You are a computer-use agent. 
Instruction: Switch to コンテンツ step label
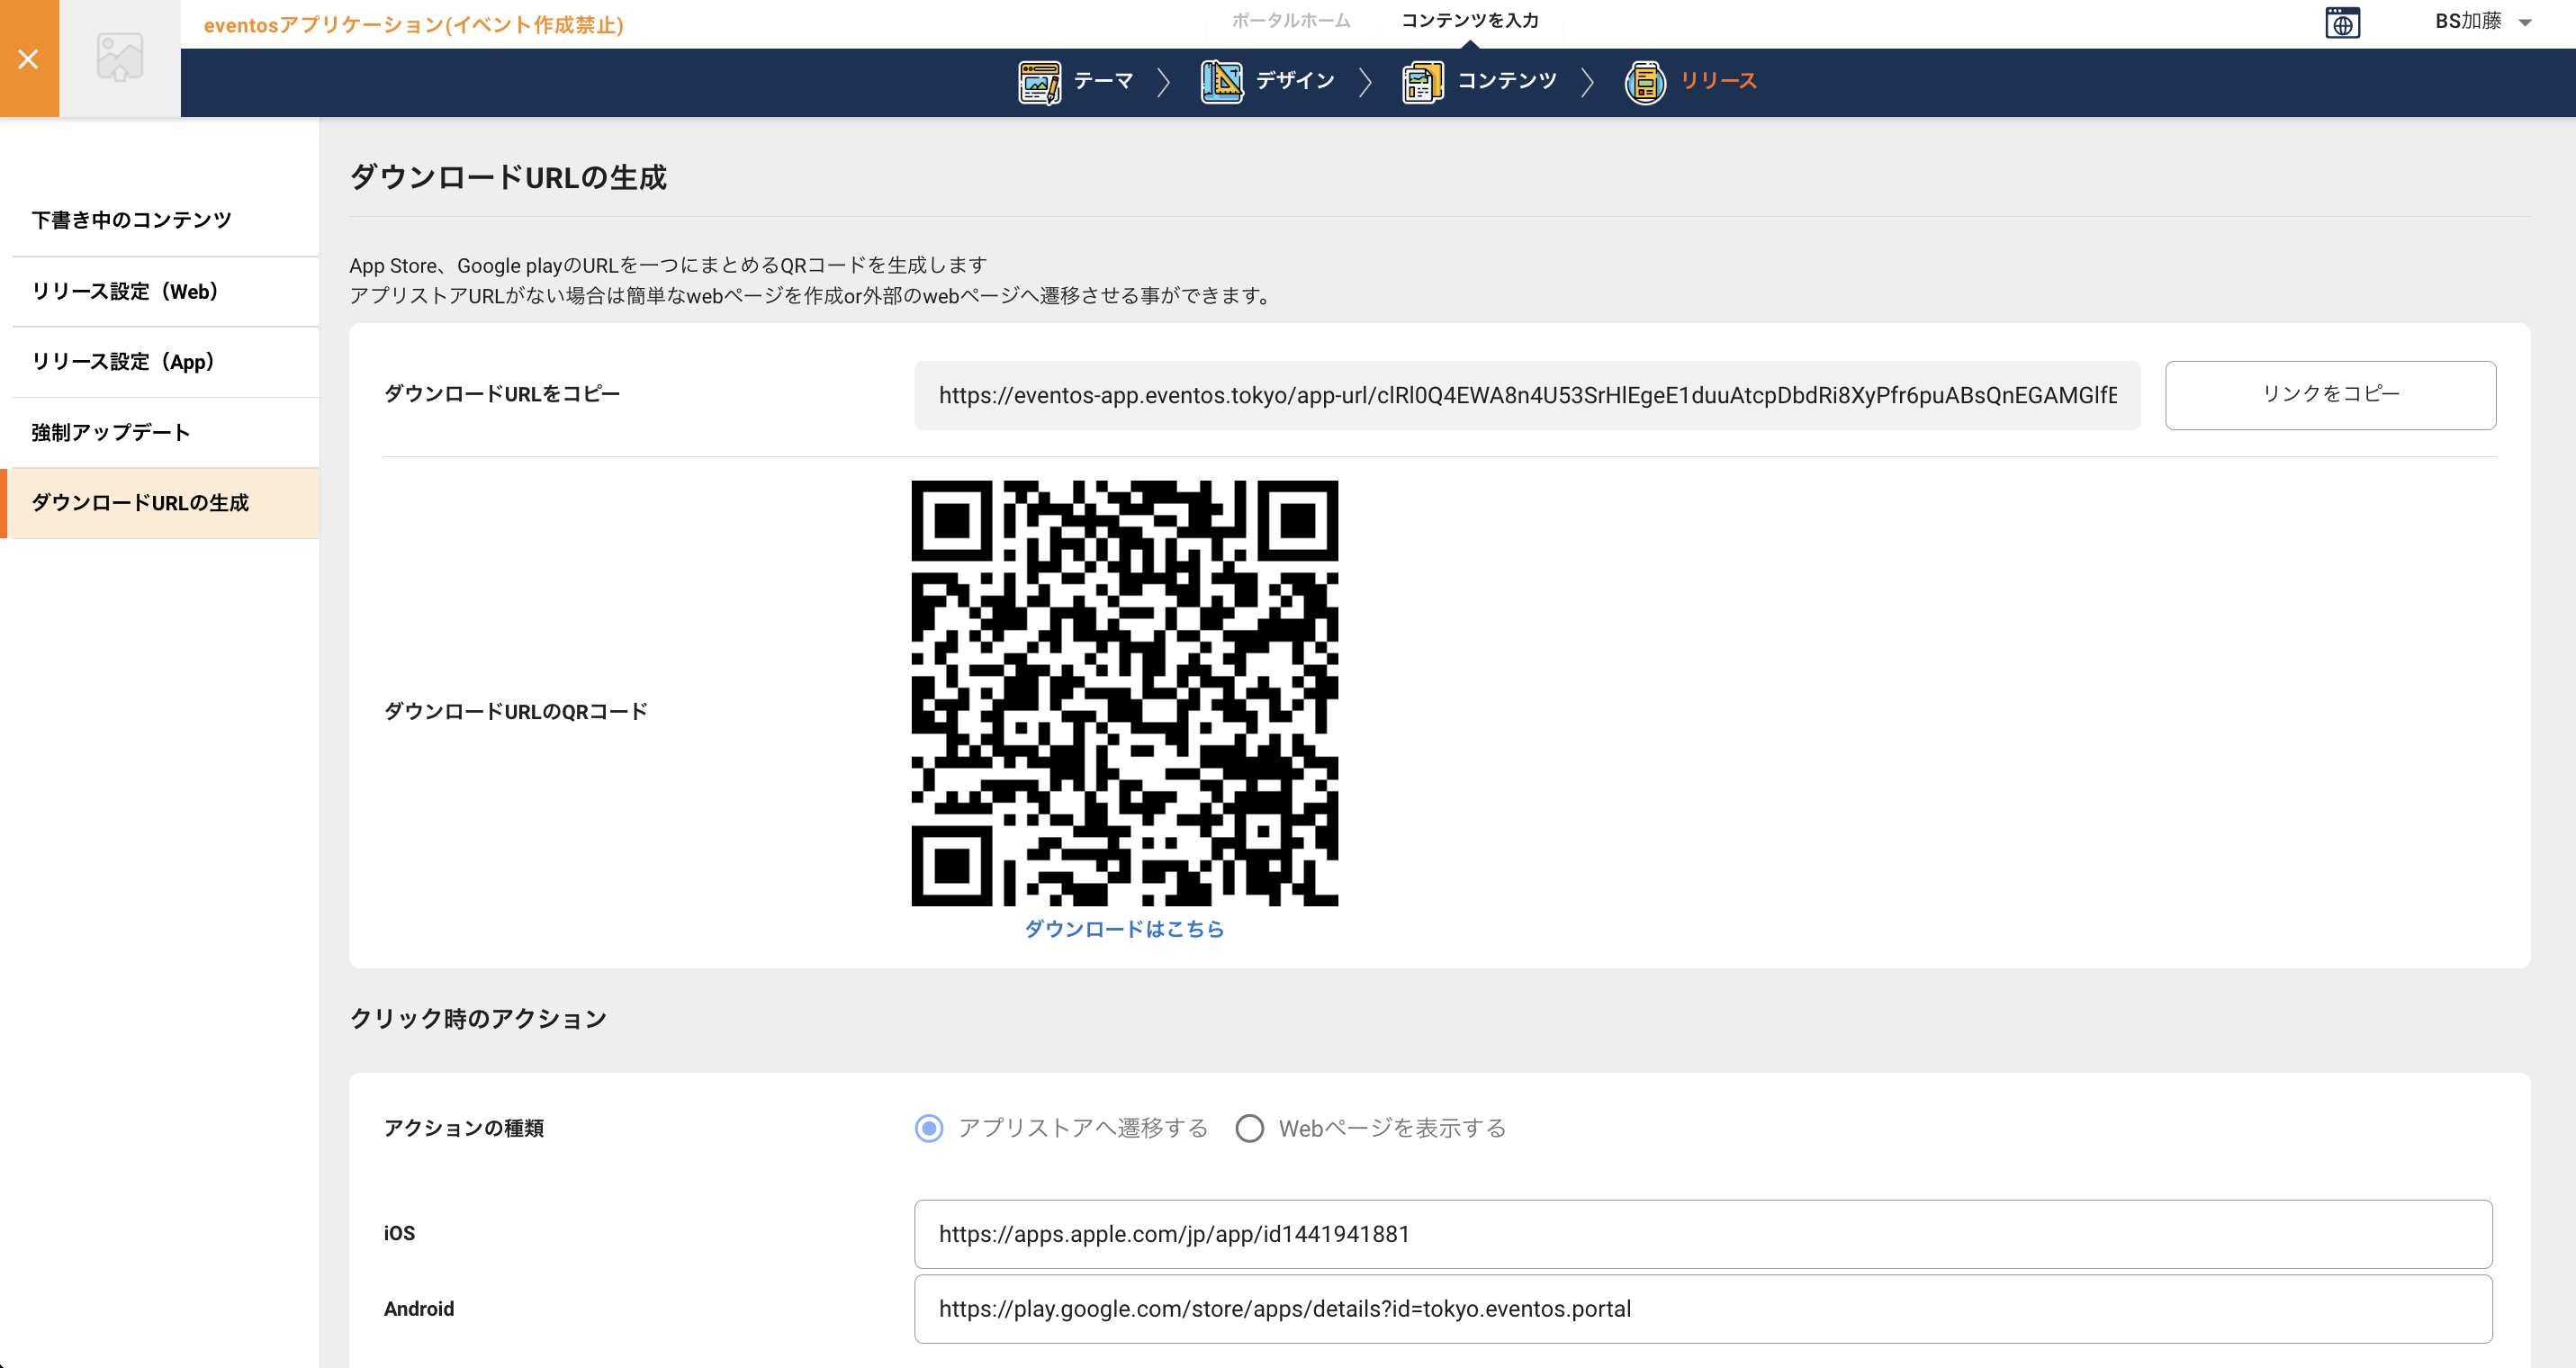[x=1506, y=81]
